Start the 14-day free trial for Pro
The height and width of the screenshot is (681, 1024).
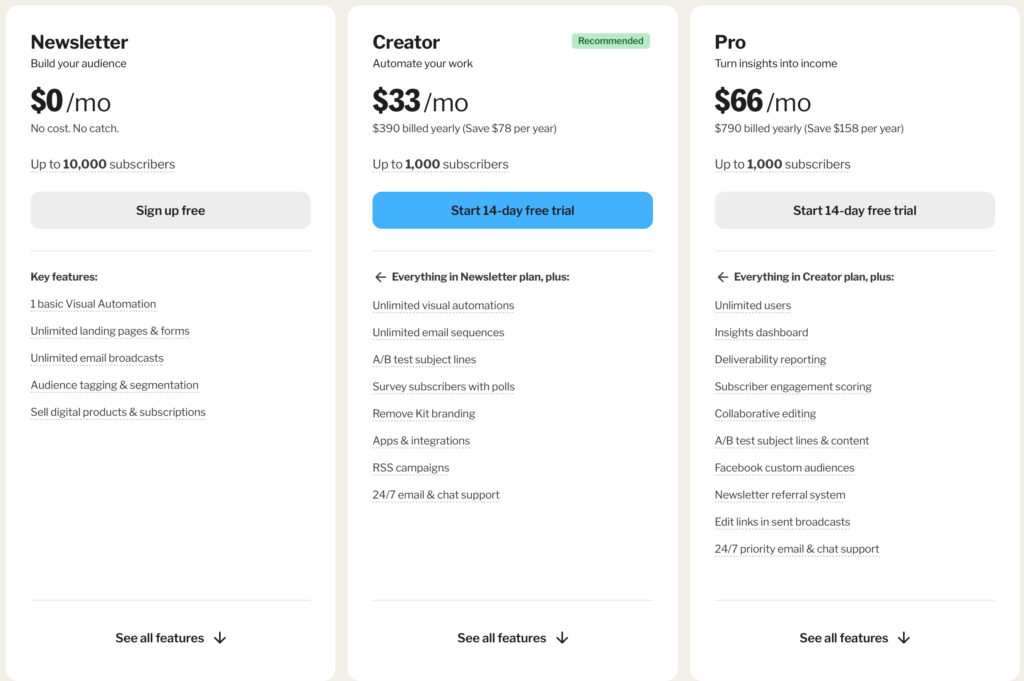(x=854, y=210)
